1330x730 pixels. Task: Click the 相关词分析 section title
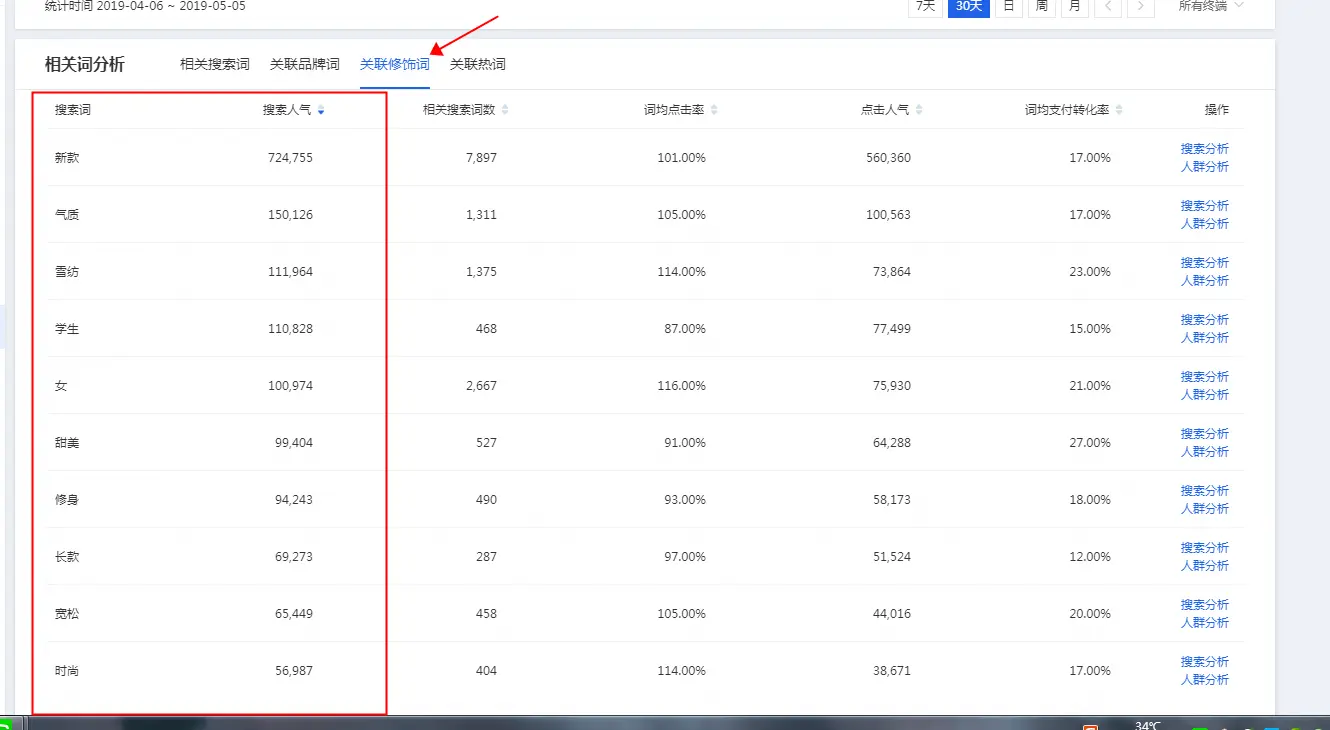pos(85,65)
